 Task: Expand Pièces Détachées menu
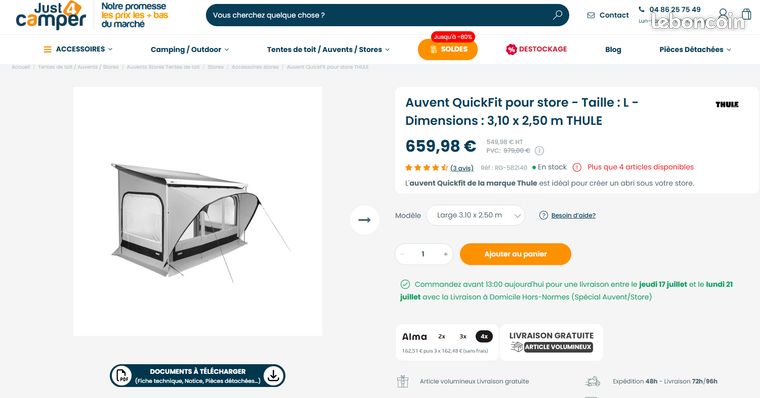pyautogui.click(x=695, y=49)
